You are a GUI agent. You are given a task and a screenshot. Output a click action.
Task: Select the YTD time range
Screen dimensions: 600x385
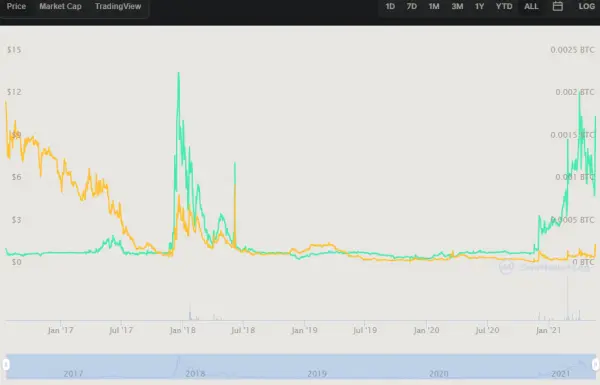click(504, 7)
